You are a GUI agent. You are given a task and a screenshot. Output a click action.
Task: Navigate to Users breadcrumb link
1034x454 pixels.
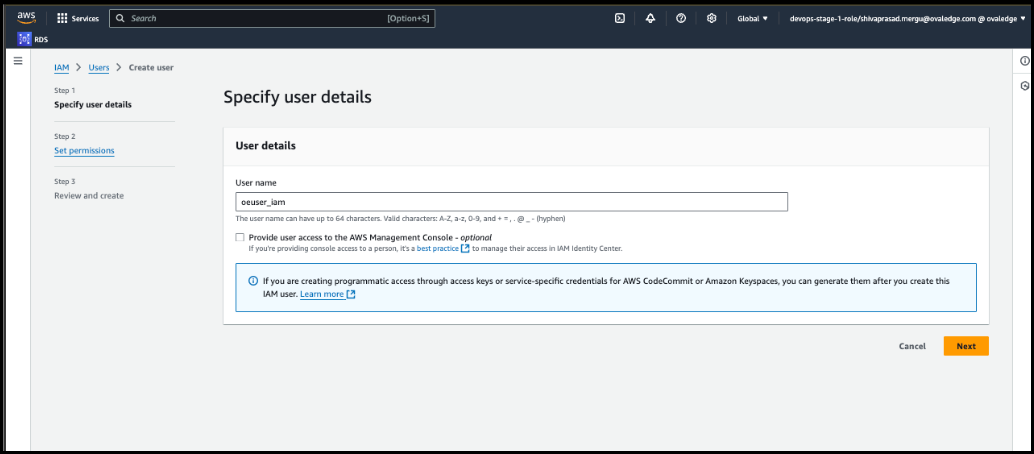coord(99,67)
